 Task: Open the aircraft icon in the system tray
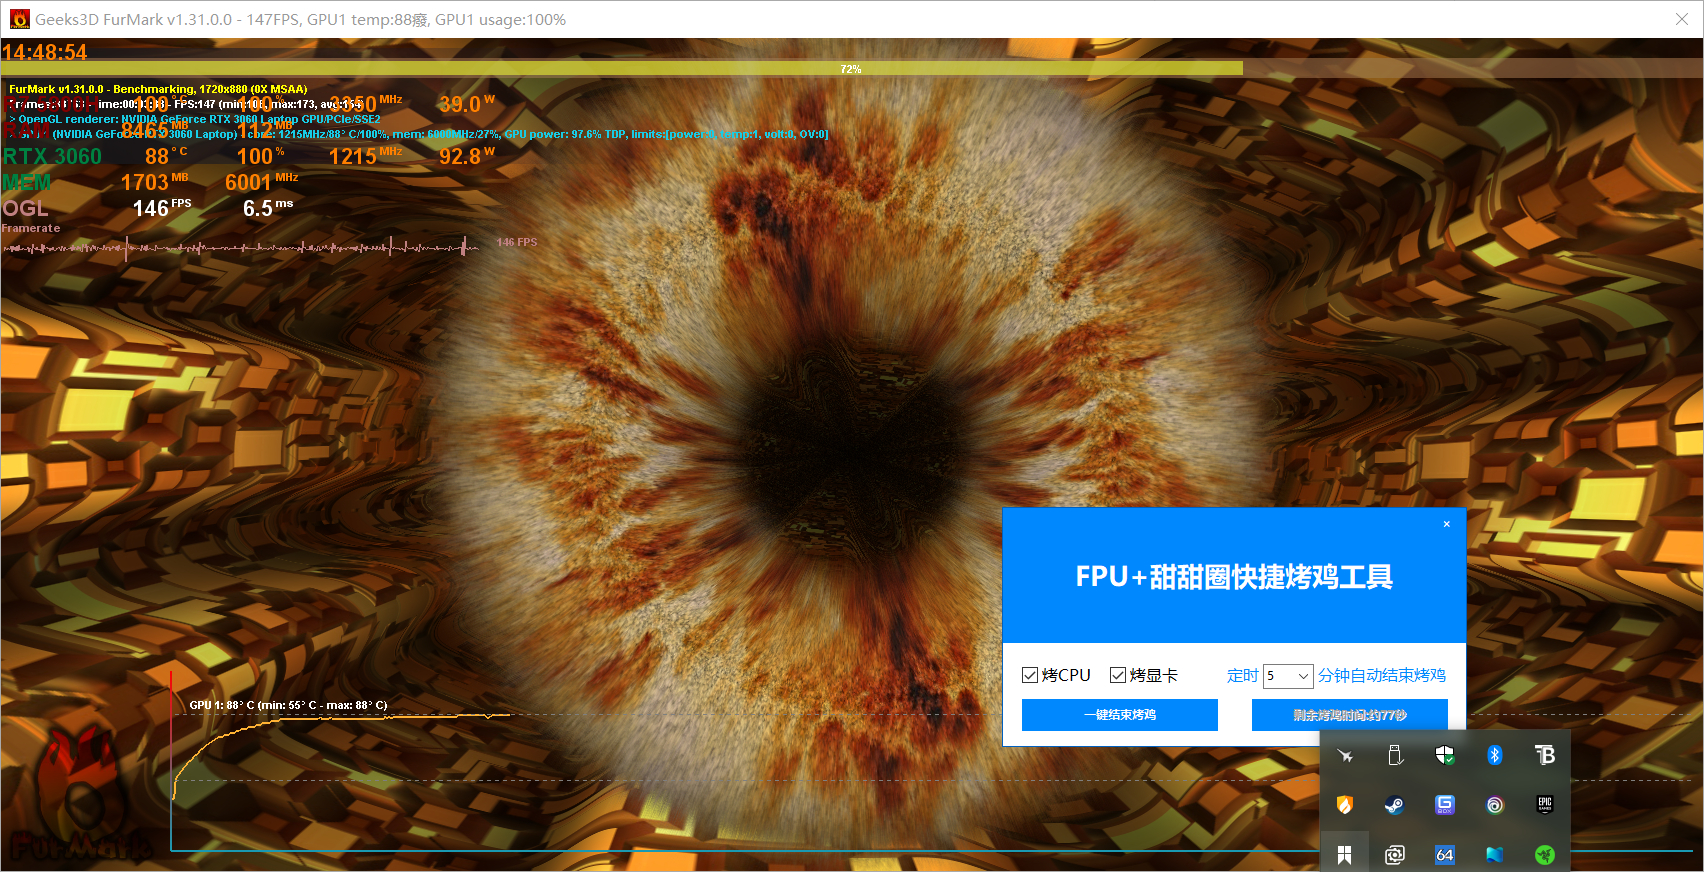[x=1345, y=756]
